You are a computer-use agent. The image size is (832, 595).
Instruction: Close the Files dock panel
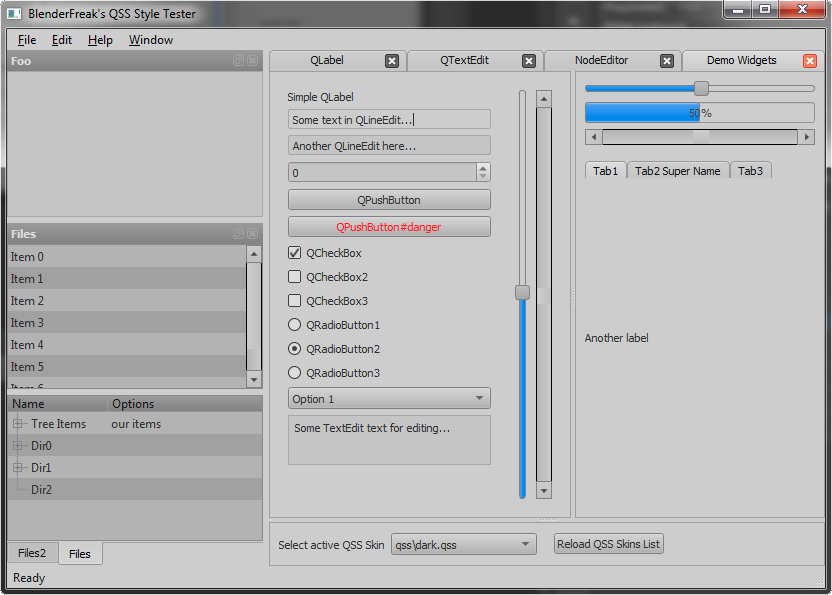tap(253, 234)
